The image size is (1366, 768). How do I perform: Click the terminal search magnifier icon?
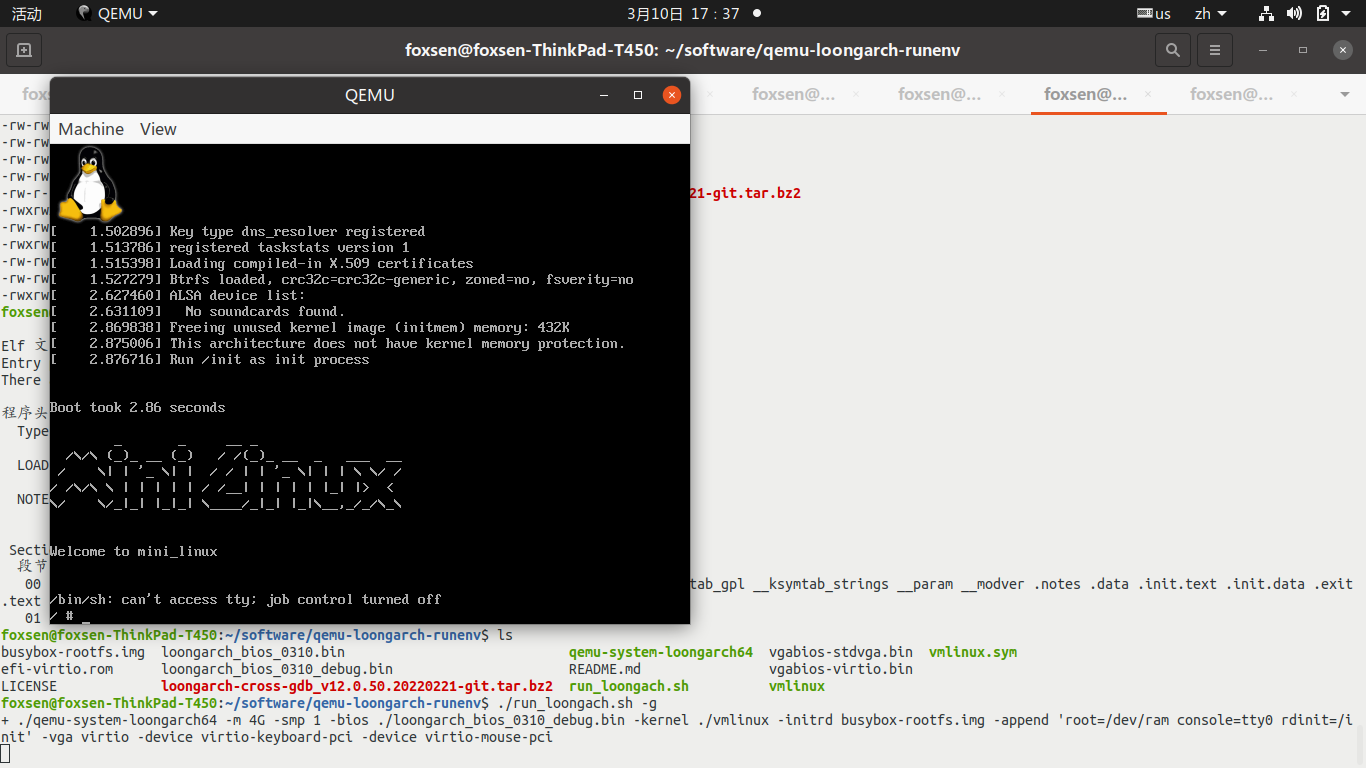point(1172,50)
